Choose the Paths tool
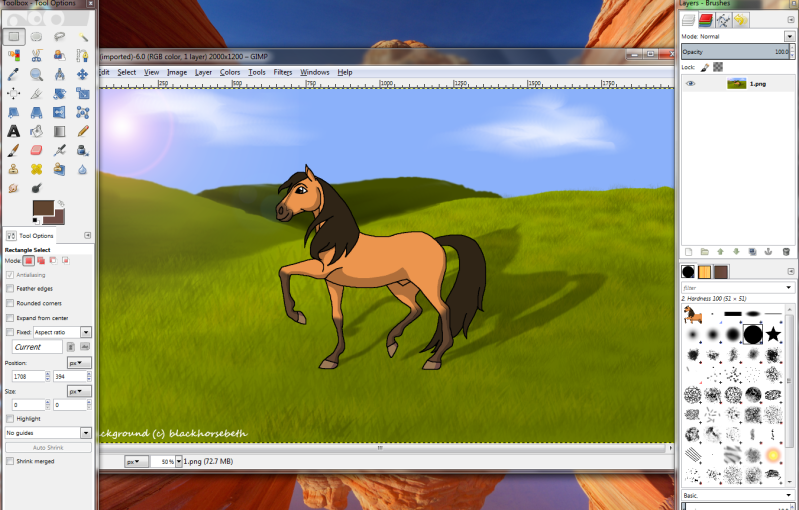The image size is (799, 510). [x=83, y=55]
